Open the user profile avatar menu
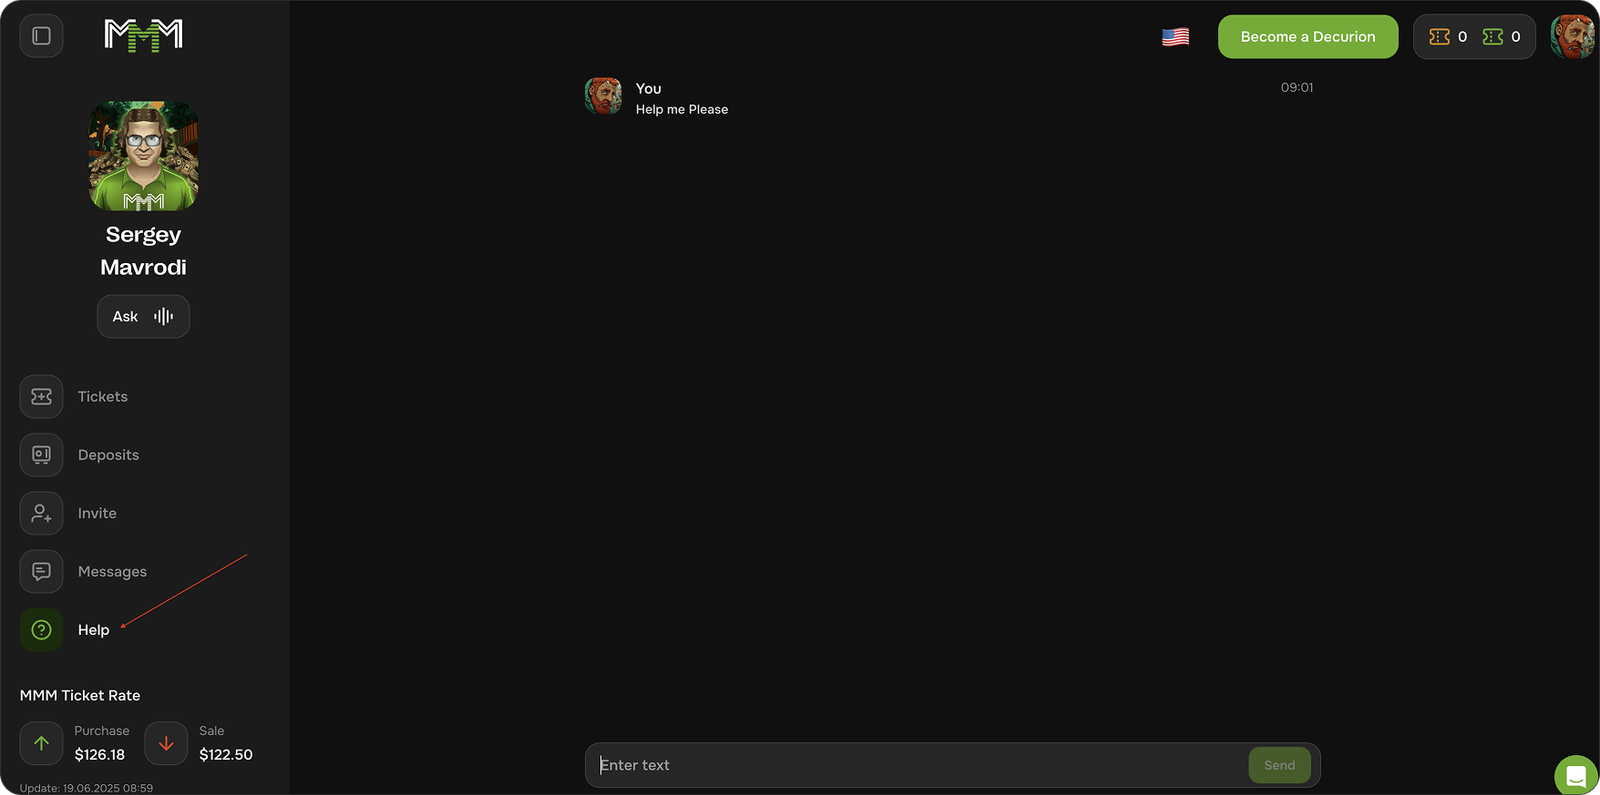 click(1572, 37)
